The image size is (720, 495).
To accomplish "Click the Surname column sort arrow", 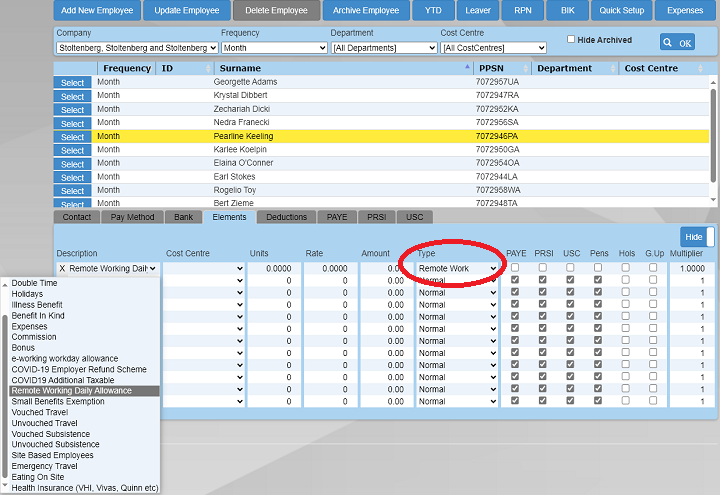I will coord(468,69).
